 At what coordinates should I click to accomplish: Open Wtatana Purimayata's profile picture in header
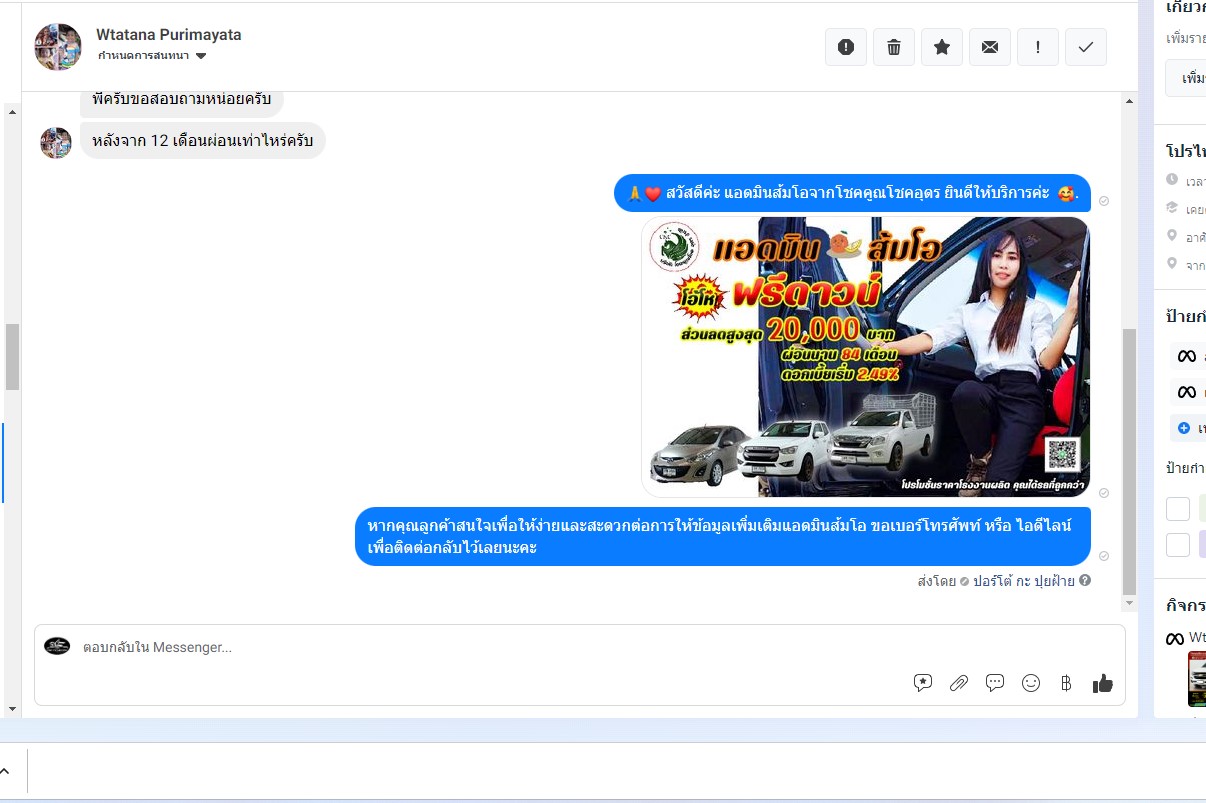58,47
